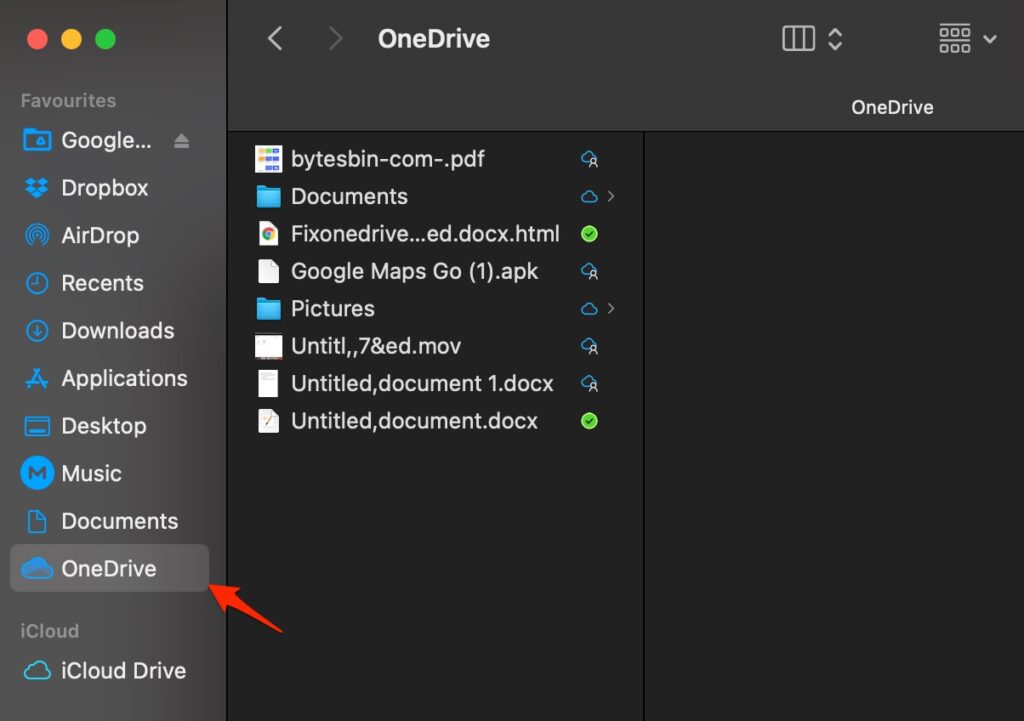Click the cloud sync badge next to Pictures
This screenshot has height=721, width=1024.
pos(589,308)
